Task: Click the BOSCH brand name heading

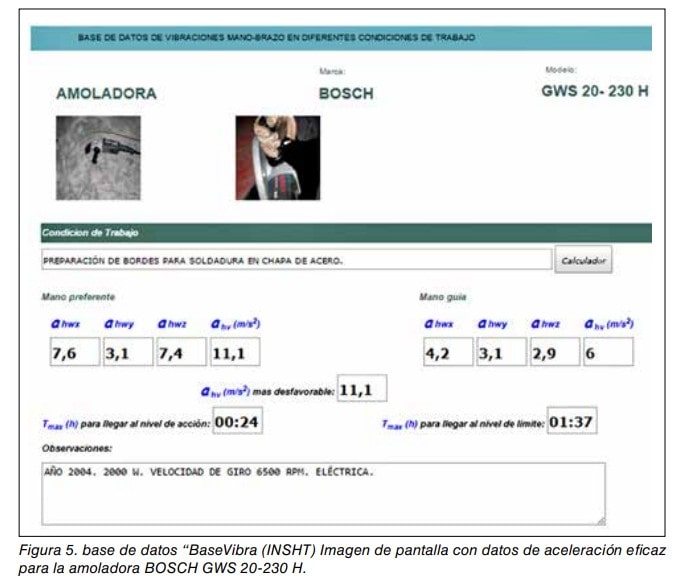Action: (345, 94)
